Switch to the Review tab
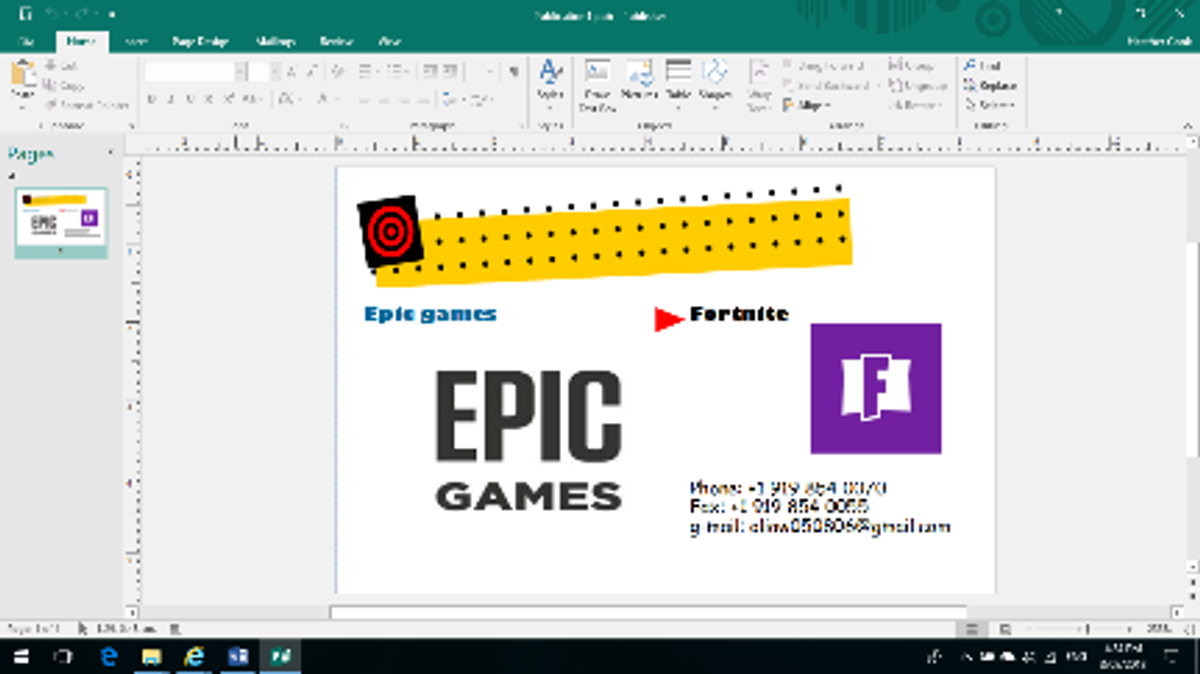This screenshot has width=1200, height=674. click(336, 42)
